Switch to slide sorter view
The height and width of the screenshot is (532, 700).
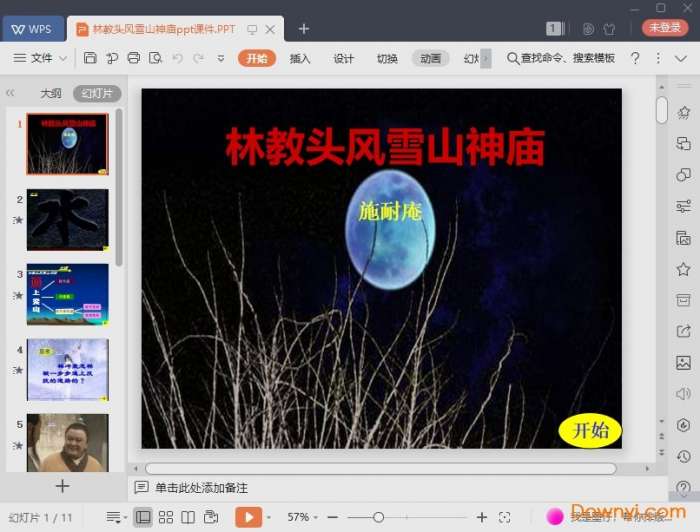(x=166, y=517)
